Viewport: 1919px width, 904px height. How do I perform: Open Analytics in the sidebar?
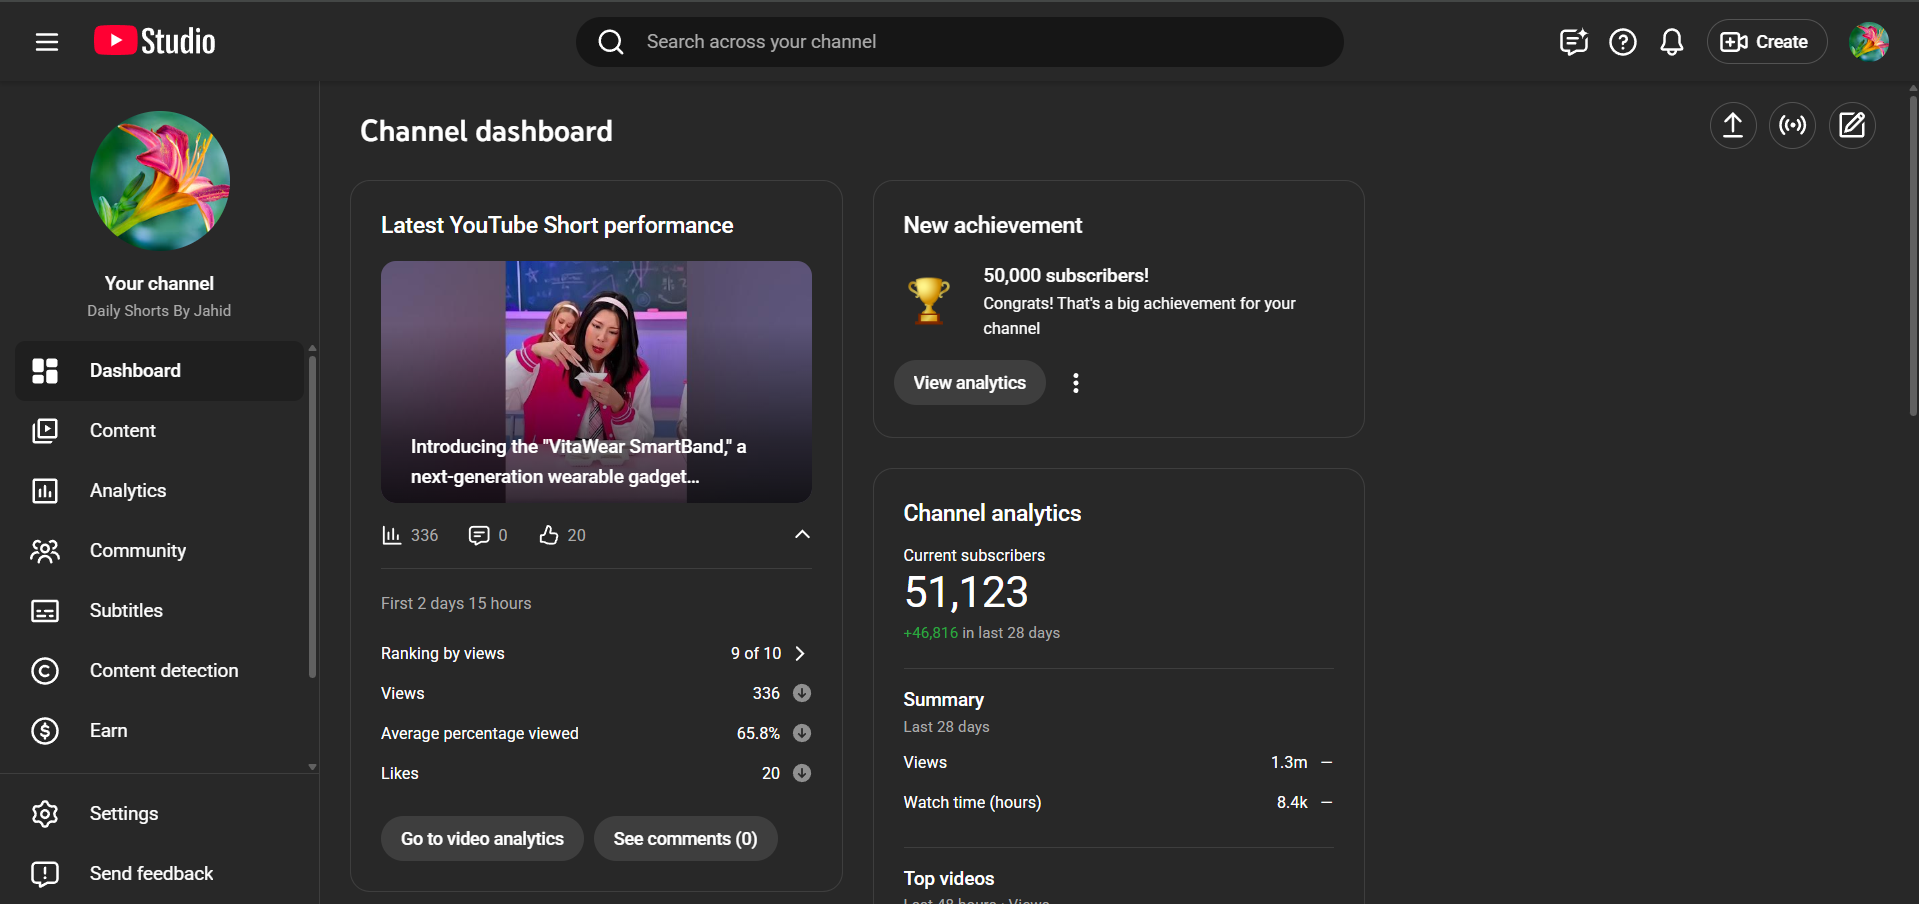pyautogui.click(x=128, y=491)
